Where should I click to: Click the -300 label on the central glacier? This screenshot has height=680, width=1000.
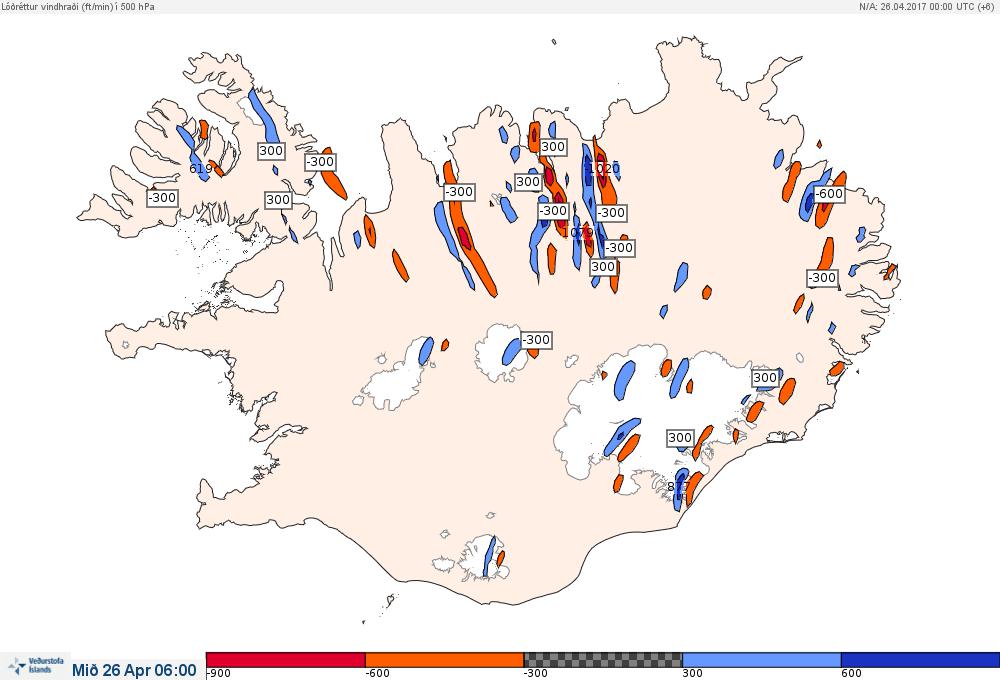pyautogui.click(x=536, y=339)
